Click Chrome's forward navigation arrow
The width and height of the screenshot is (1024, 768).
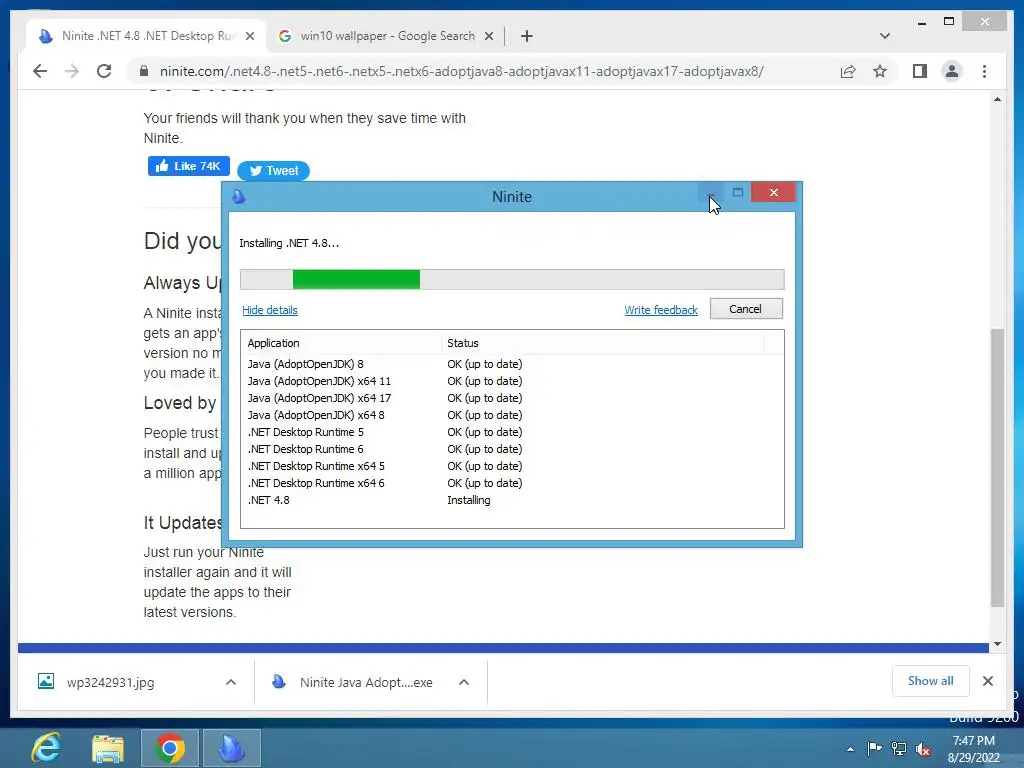(x=72, y=71)
